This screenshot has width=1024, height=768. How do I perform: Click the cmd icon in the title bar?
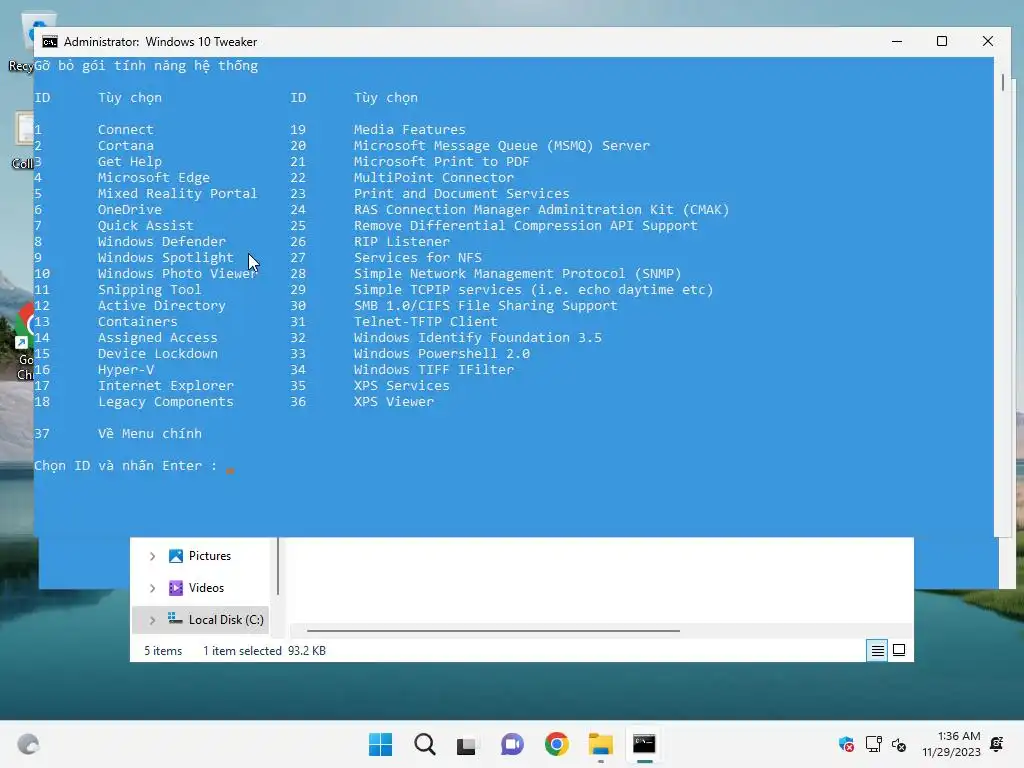point(50,42)
